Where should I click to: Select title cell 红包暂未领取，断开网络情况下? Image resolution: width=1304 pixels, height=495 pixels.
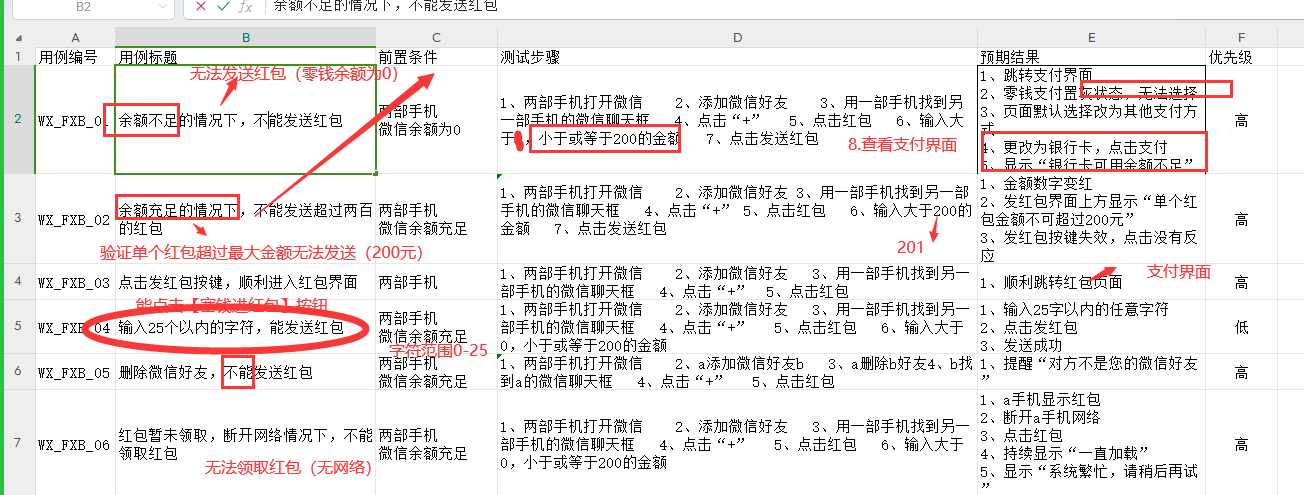pos(246,442)
